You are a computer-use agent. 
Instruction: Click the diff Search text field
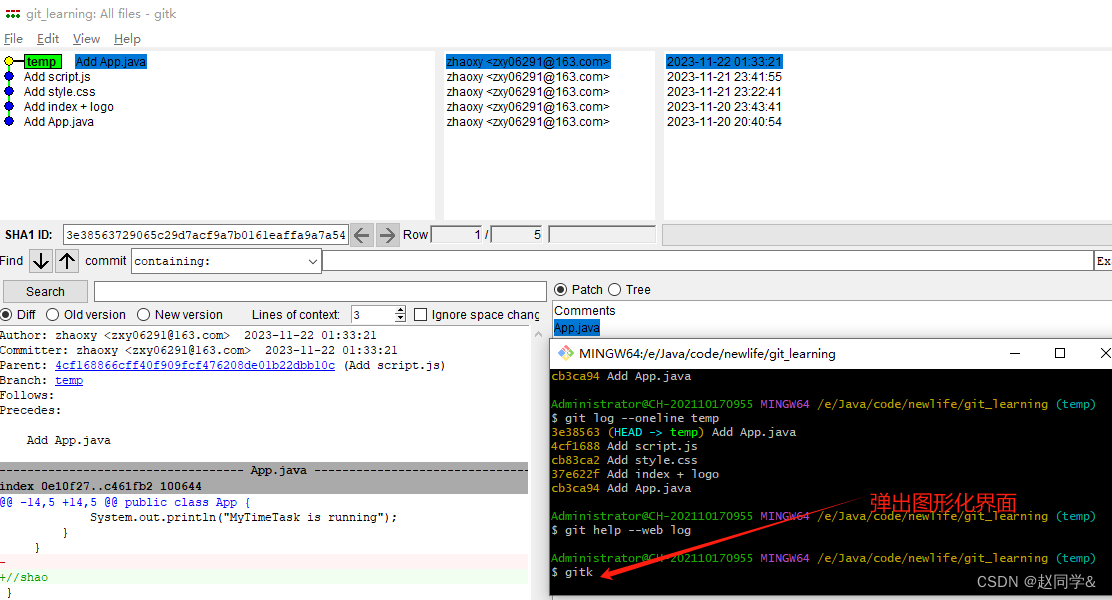320,291
